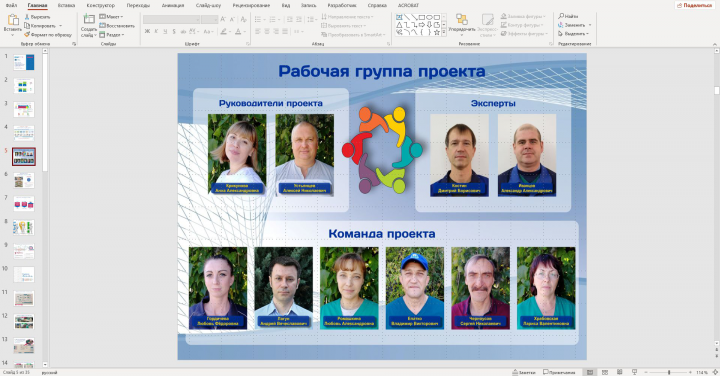Toggle bold Ж formatting

tap(147, 31)
